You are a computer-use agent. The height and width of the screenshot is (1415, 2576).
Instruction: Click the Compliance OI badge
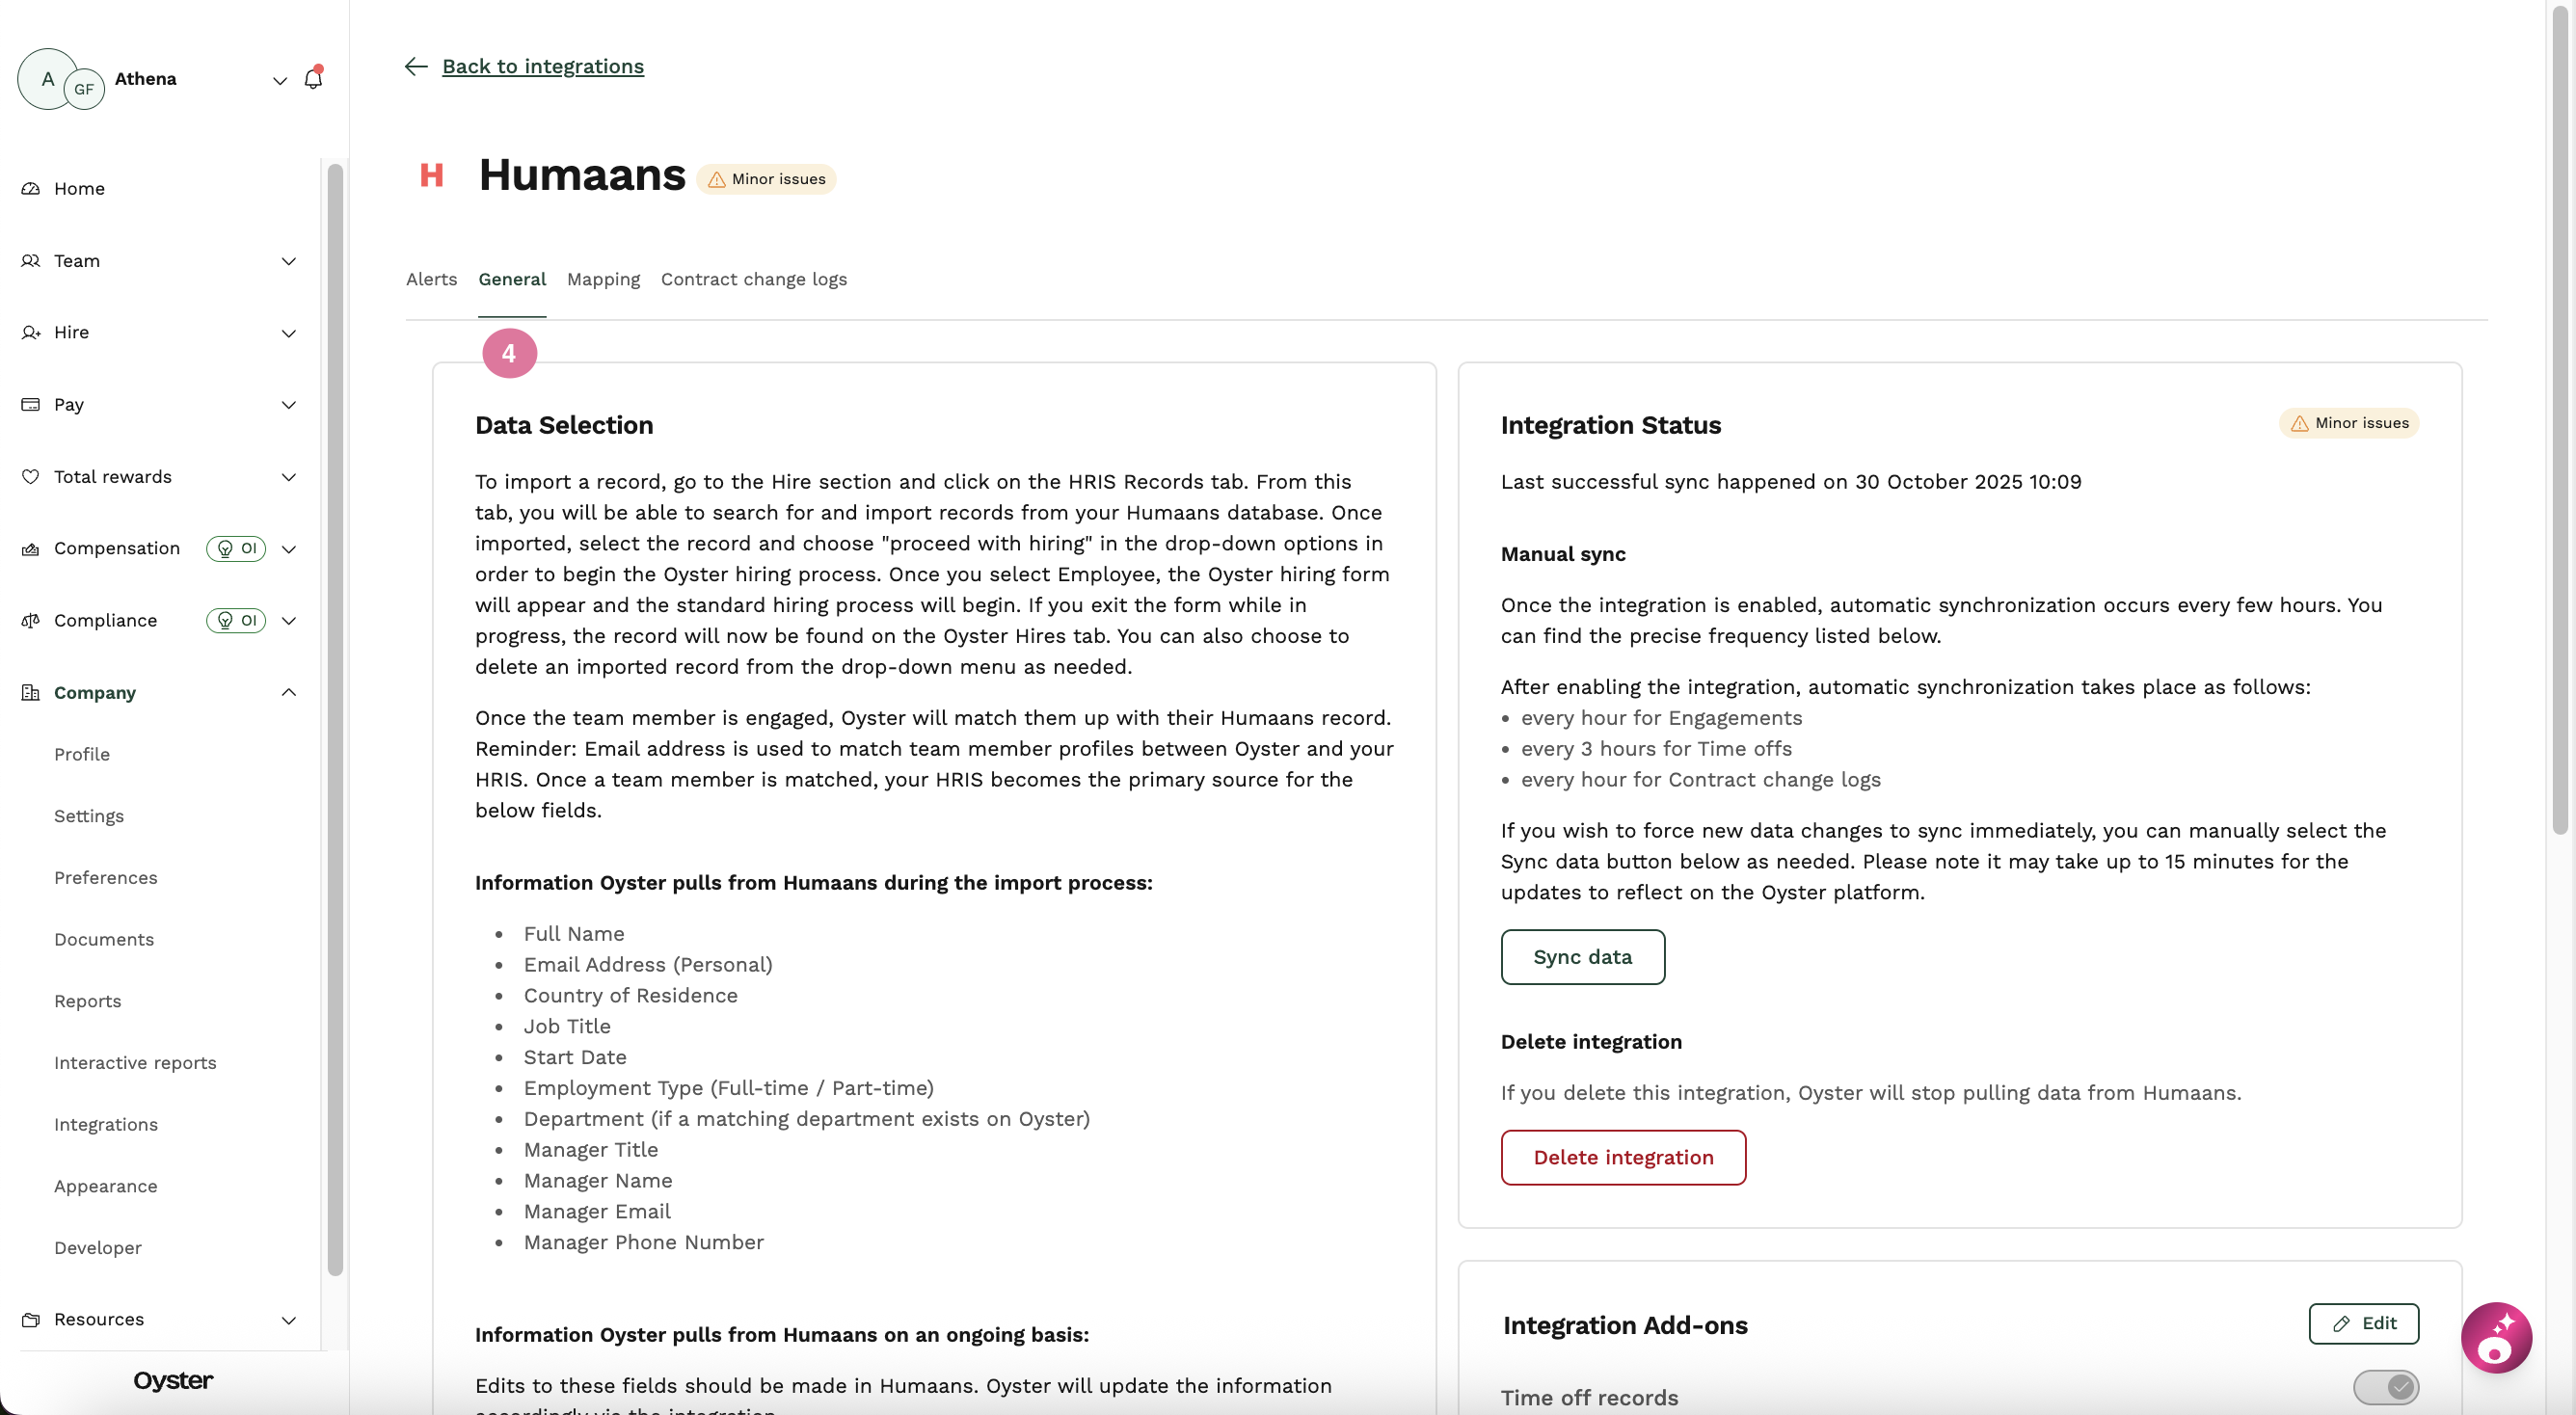pyautogui.click(x=236, y=620)
